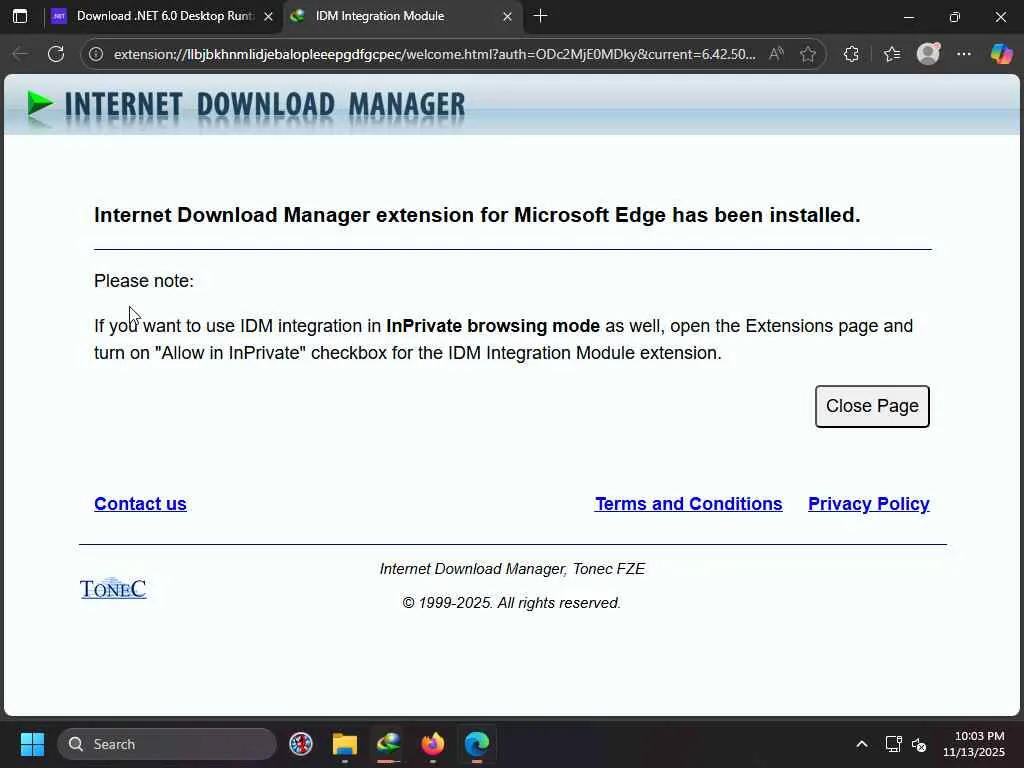Click the "Internet Download Manager, Tonec FZE" text
The height and width of the screenshot is (768, 1024).
coord(512,569)
